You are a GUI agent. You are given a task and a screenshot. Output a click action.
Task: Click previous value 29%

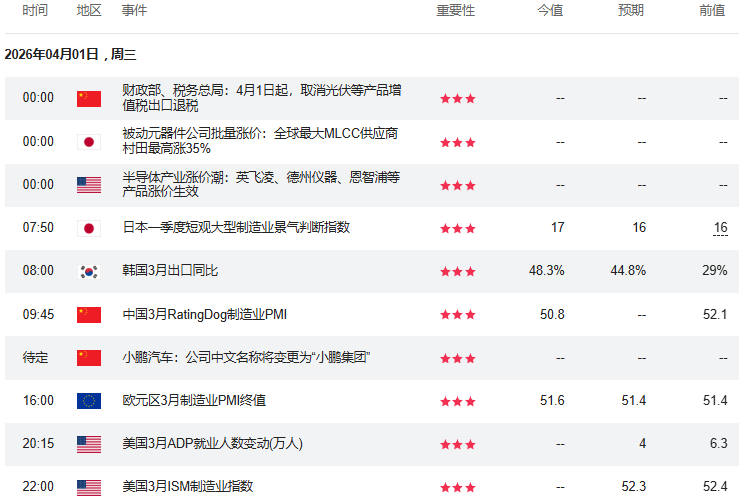(x=715, y=270)
